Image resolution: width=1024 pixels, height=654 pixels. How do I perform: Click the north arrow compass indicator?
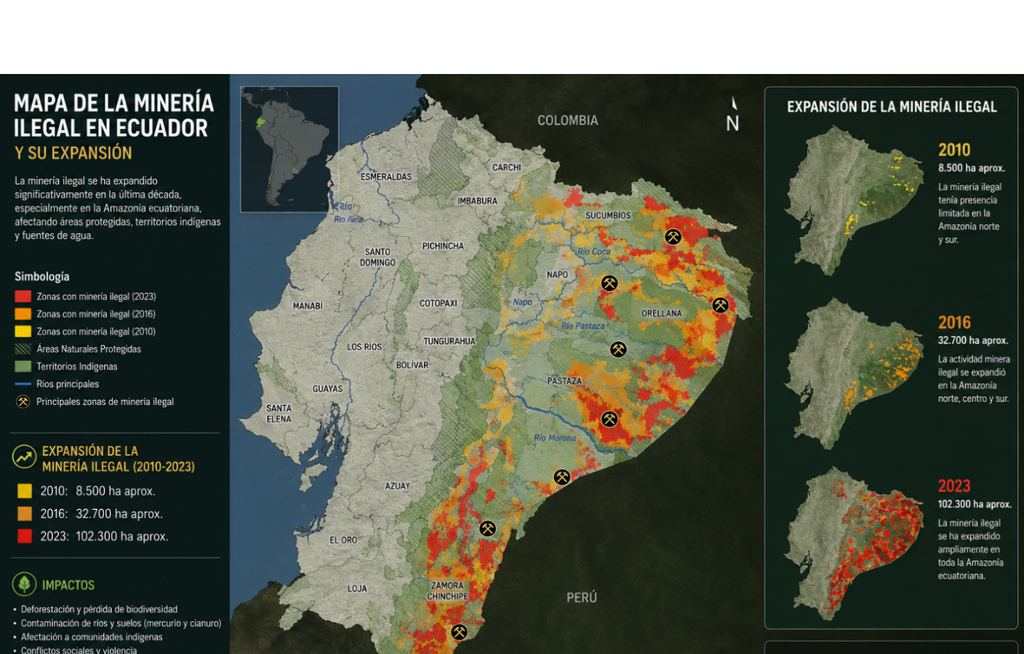733,115
